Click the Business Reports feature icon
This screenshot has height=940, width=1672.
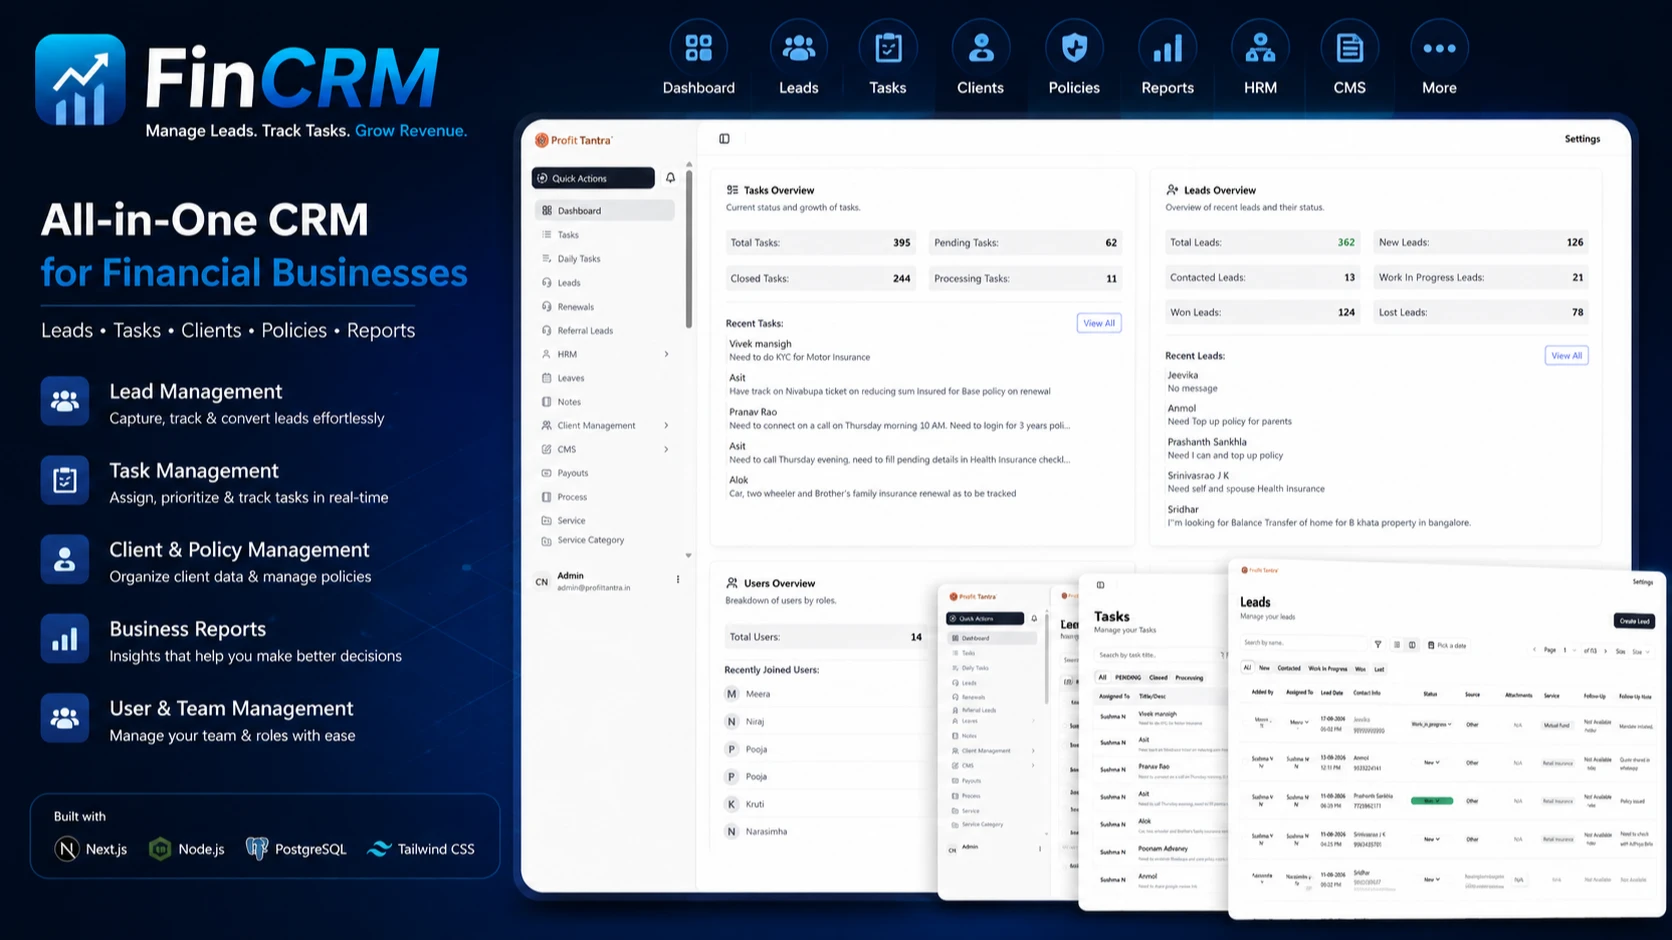(65, 639)
